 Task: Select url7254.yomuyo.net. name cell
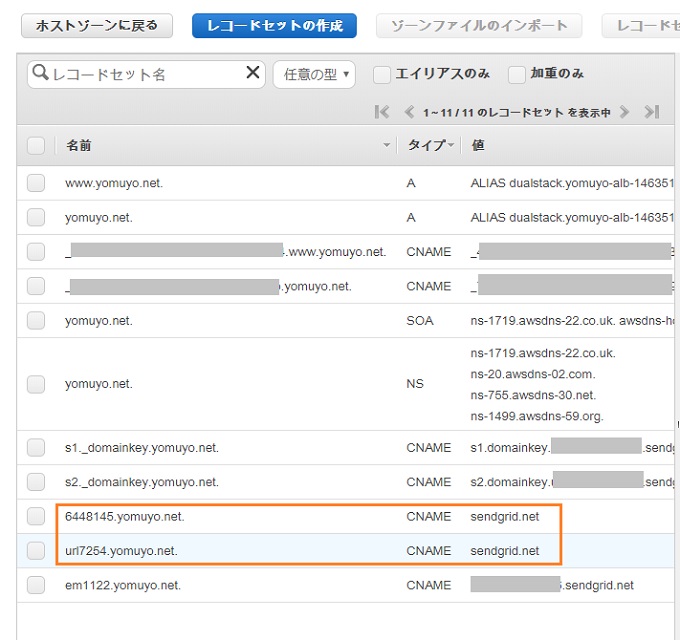point(121,551)
